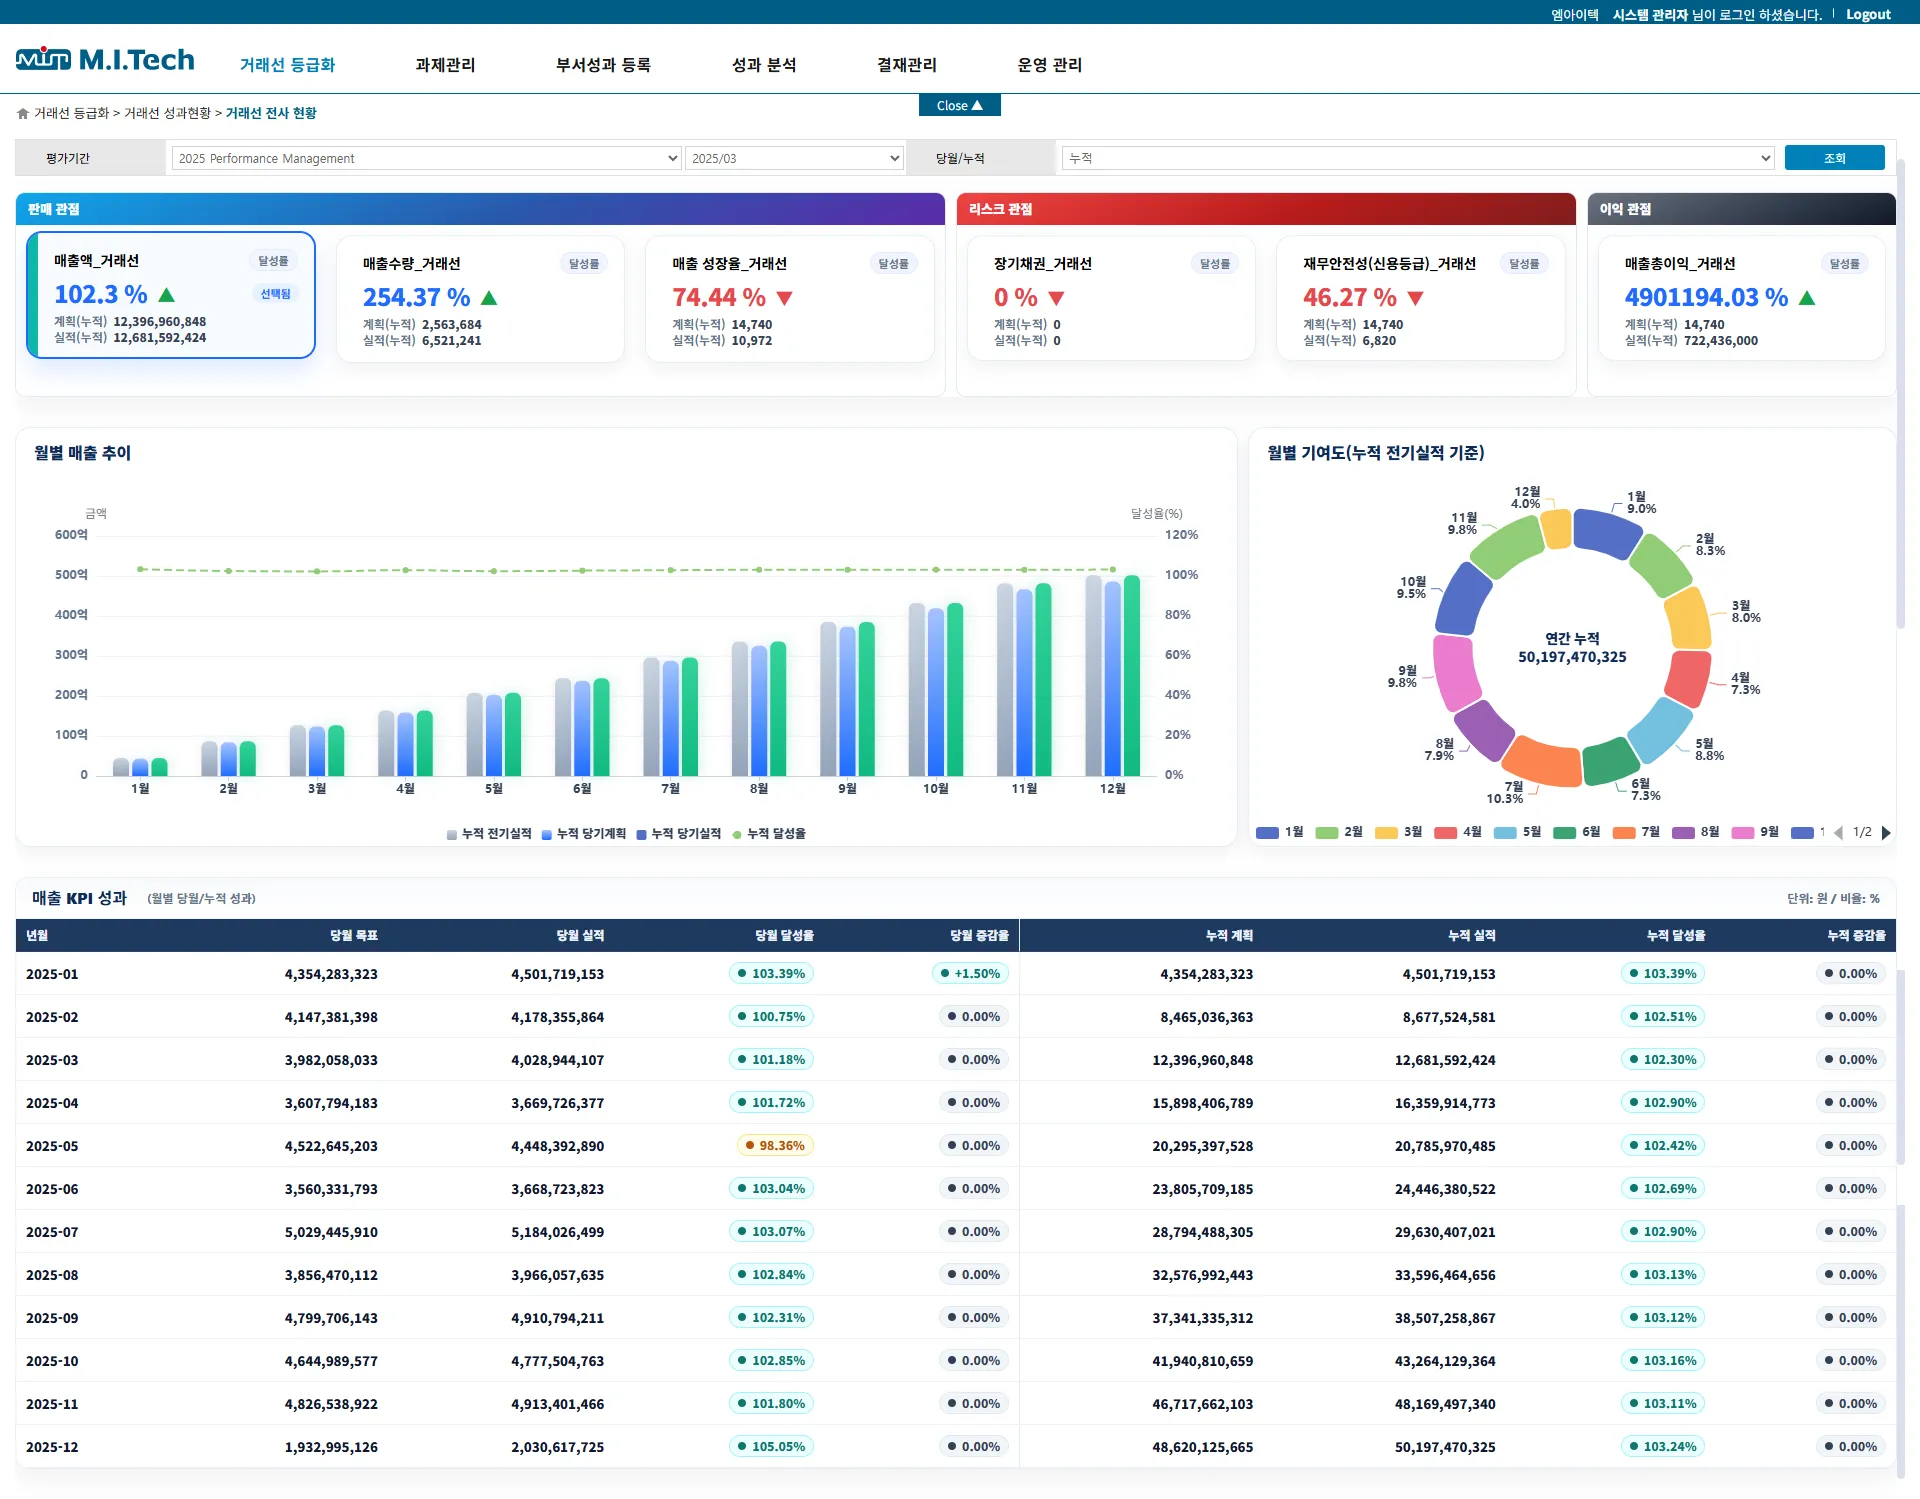
Task: Go to next page of the pie legend
Action: 1886,833
